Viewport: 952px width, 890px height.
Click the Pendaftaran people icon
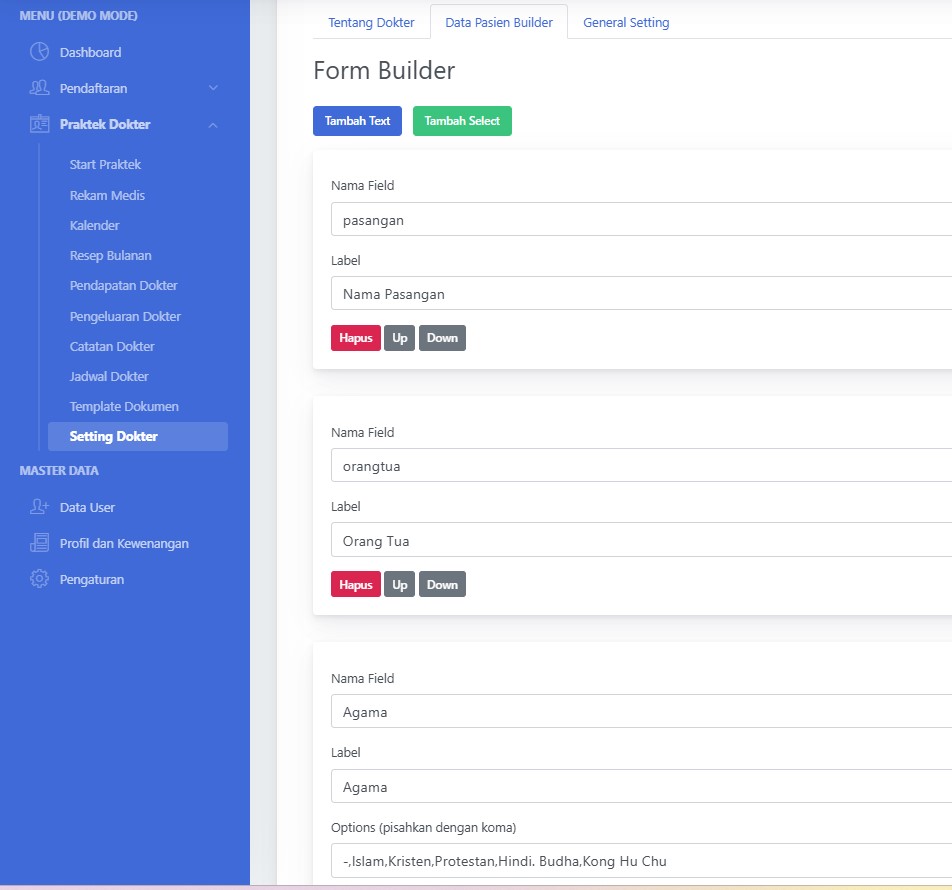(x=39, y=88)
